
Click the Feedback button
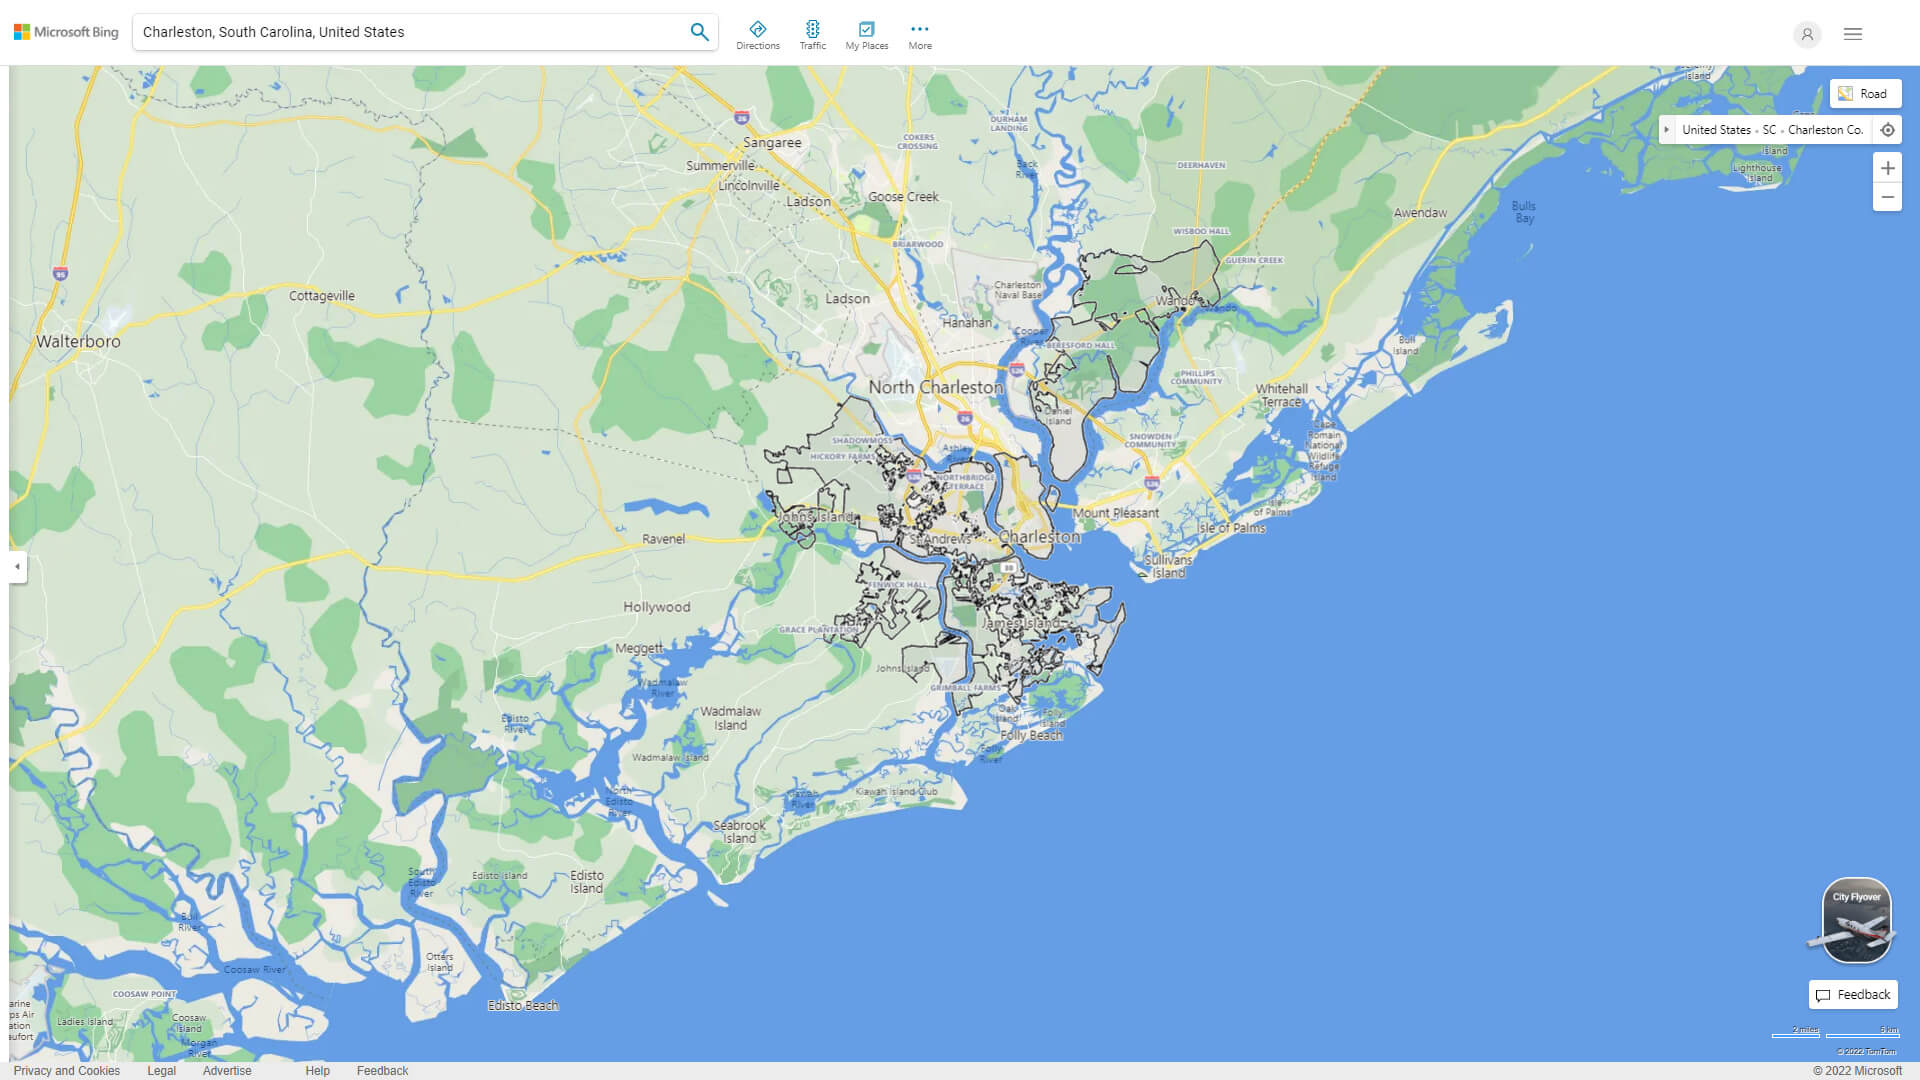pos(1852,994)
